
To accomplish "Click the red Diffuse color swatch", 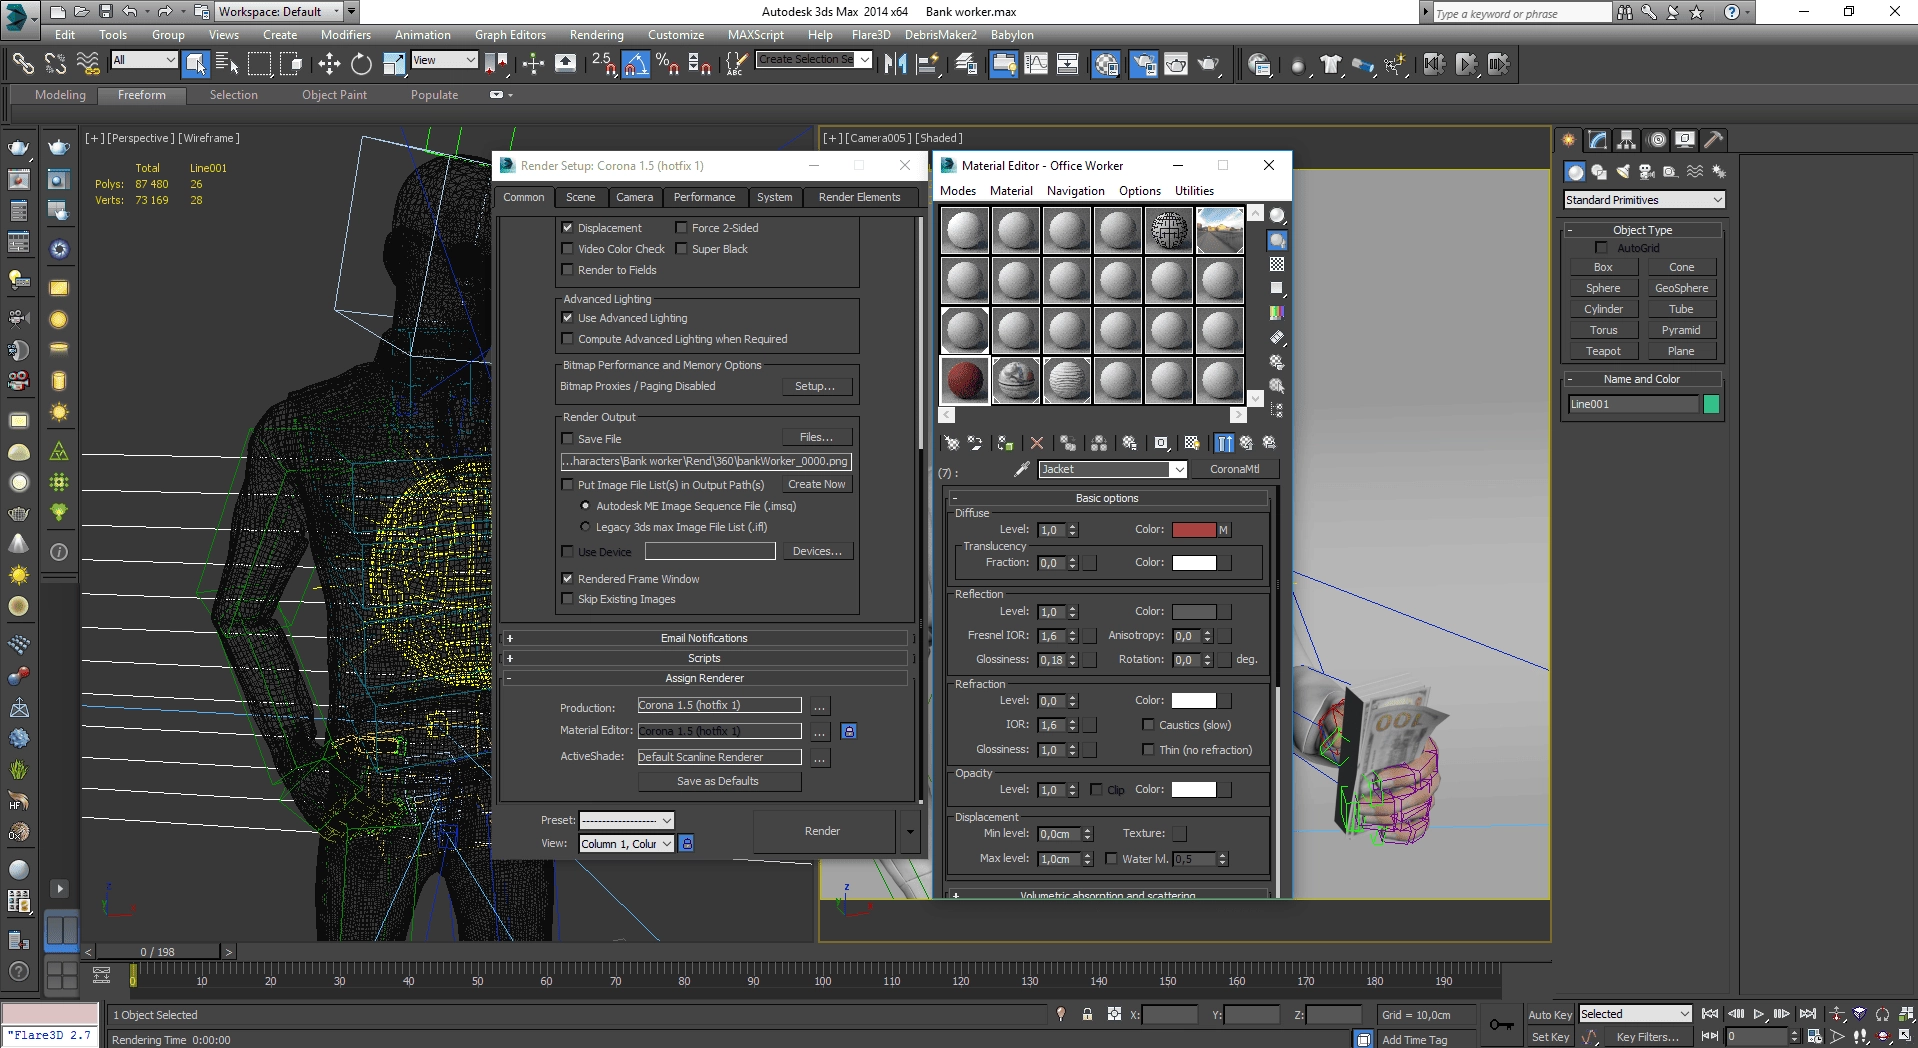I will (1194, 530).
